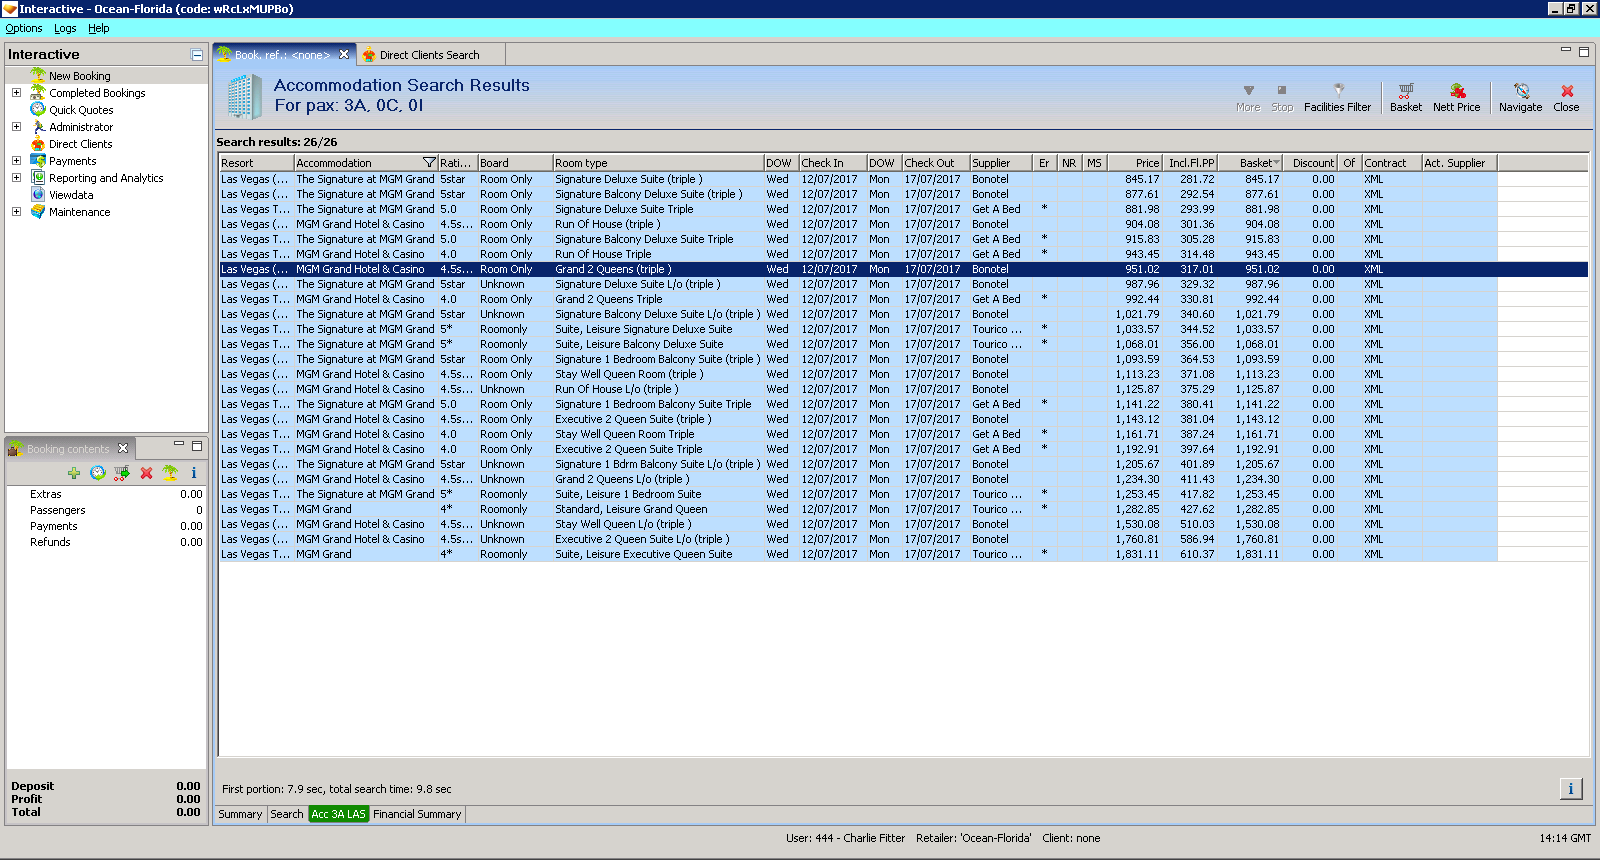Click the red X delete icon in Booking contents

pos(146,473)
